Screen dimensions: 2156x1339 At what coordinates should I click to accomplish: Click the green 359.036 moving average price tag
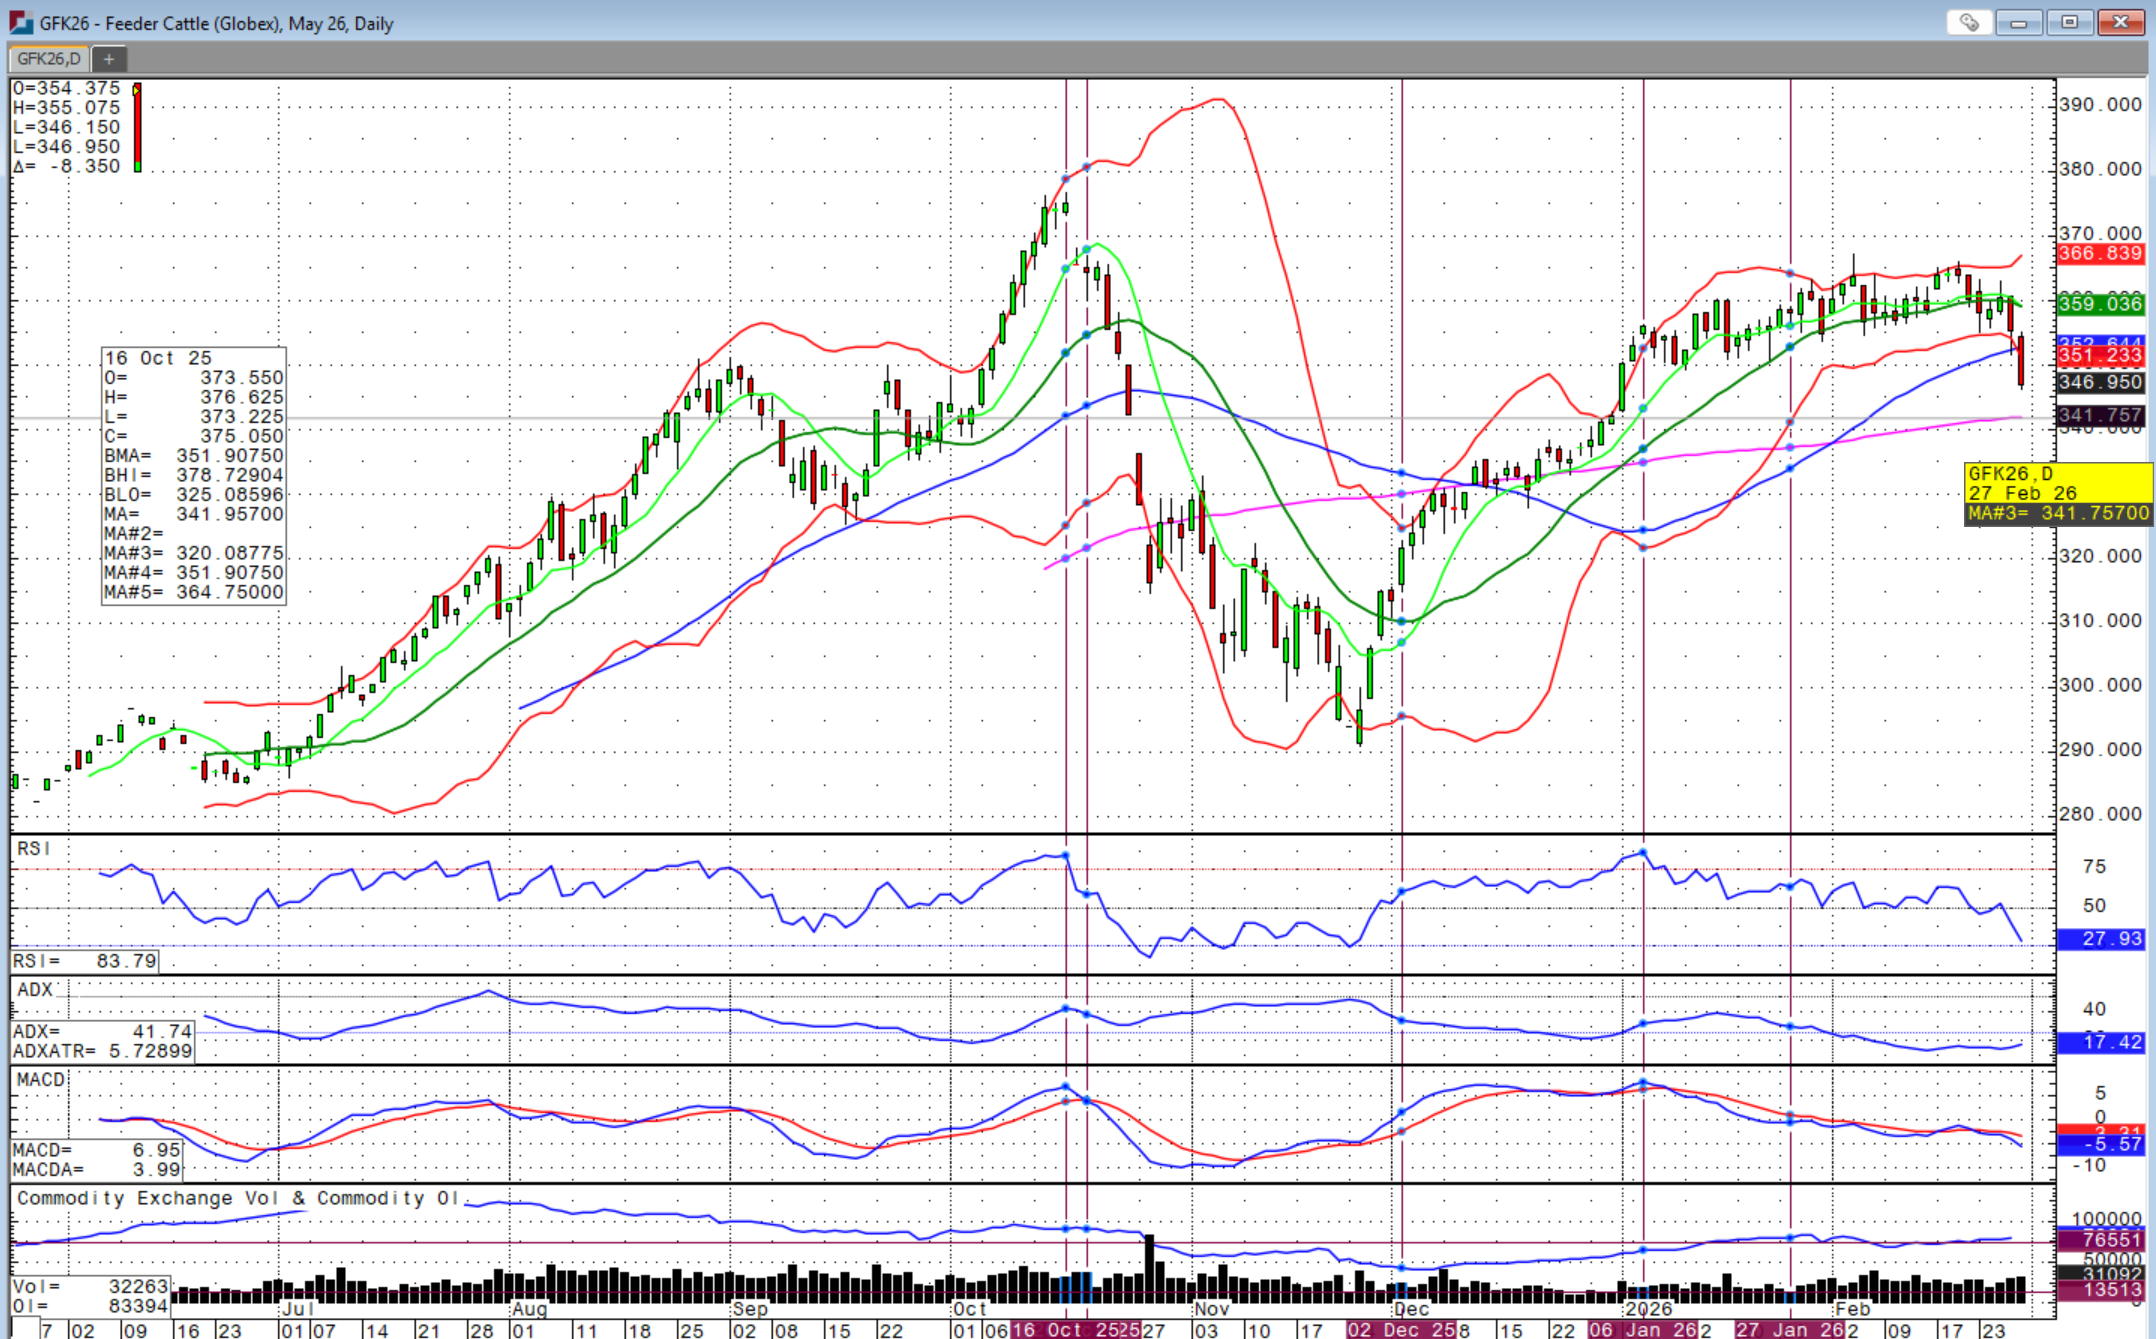(2100, 303)
